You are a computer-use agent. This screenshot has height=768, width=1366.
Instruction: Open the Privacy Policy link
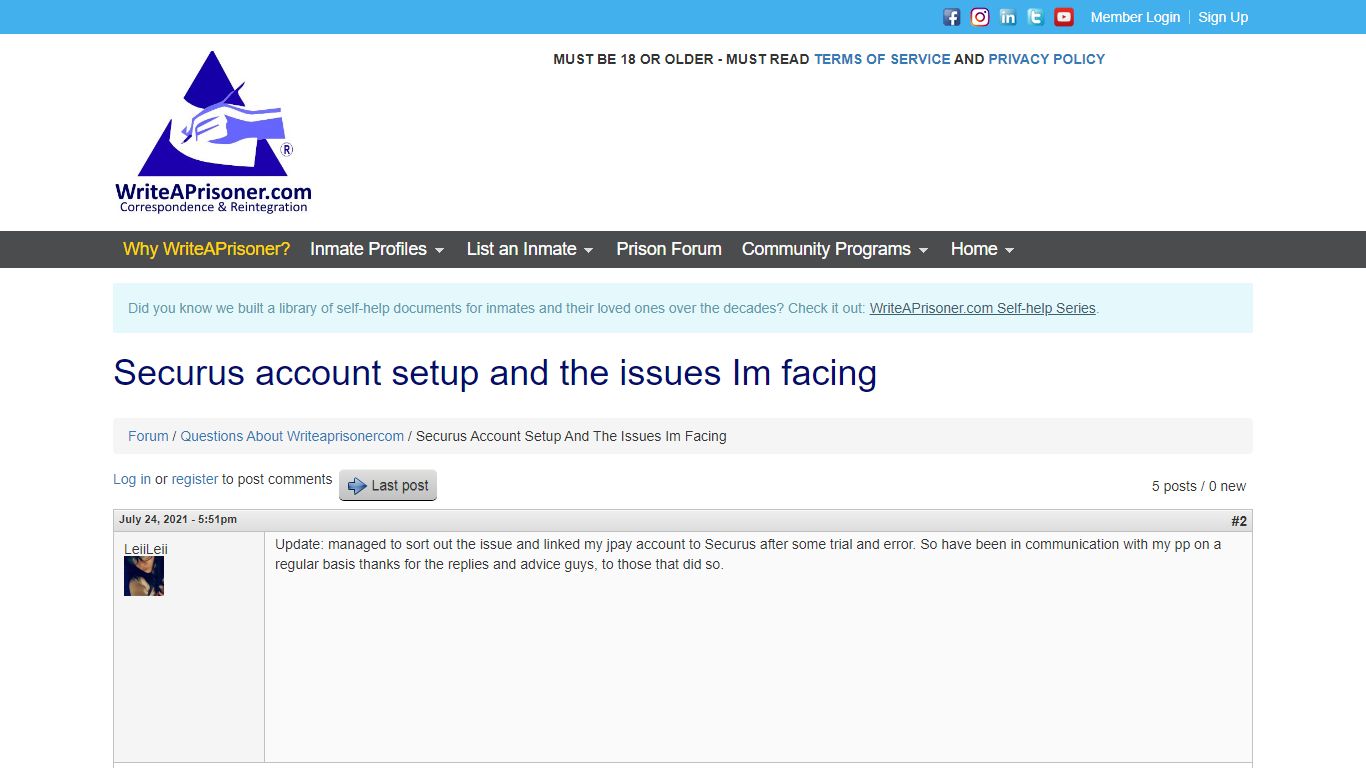pyautogui.click(x=1046, y=59)
